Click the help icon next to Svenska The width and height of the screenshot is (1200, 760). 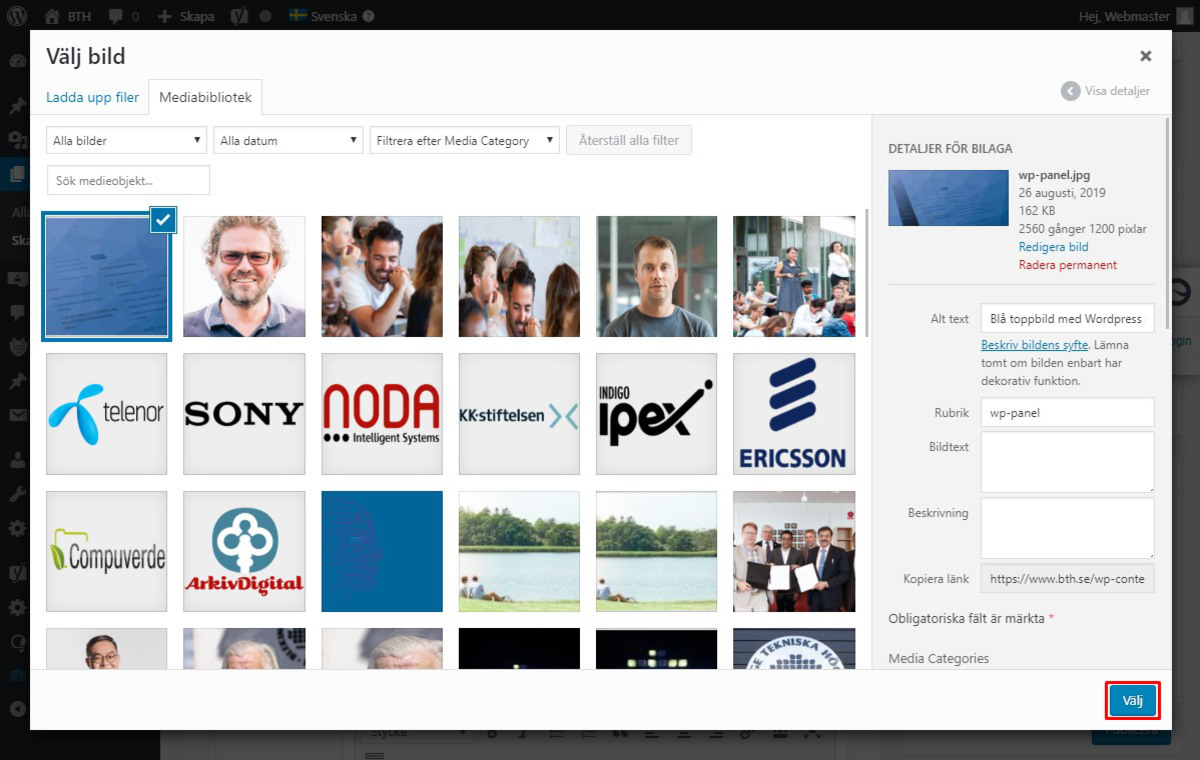tap(369, 16)
